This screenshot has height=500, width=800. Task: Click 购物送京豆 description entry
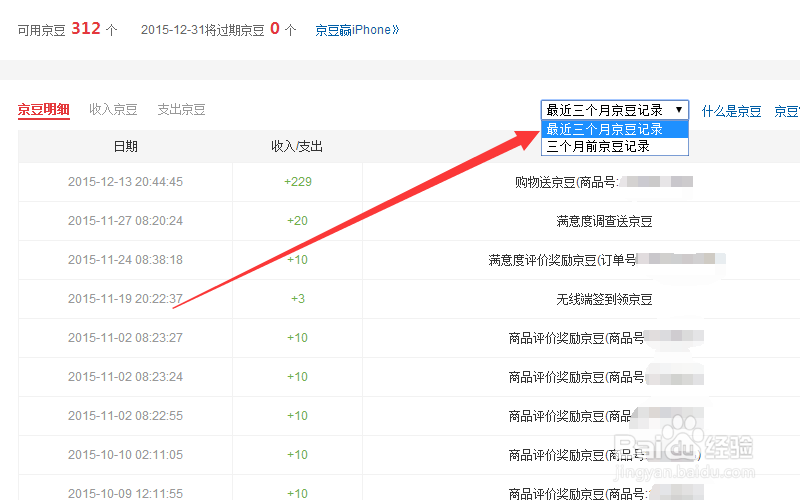[604, 182]
